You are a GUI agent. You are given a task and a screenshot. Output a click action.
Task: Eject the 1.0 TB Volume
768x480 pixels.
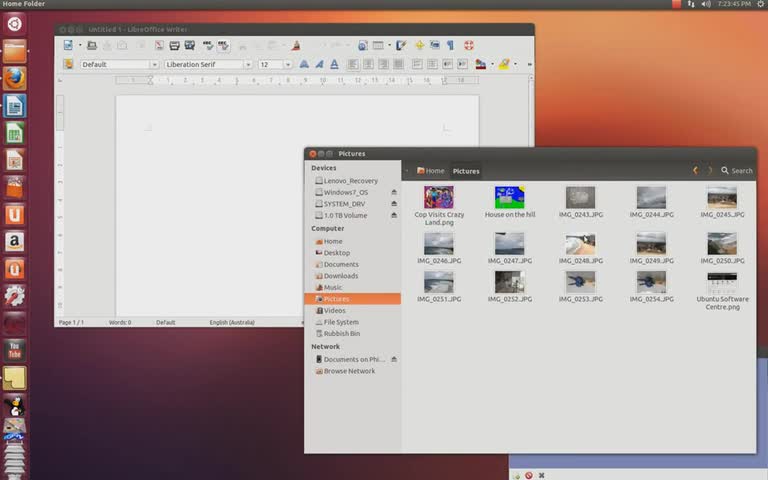coord(394,215)
